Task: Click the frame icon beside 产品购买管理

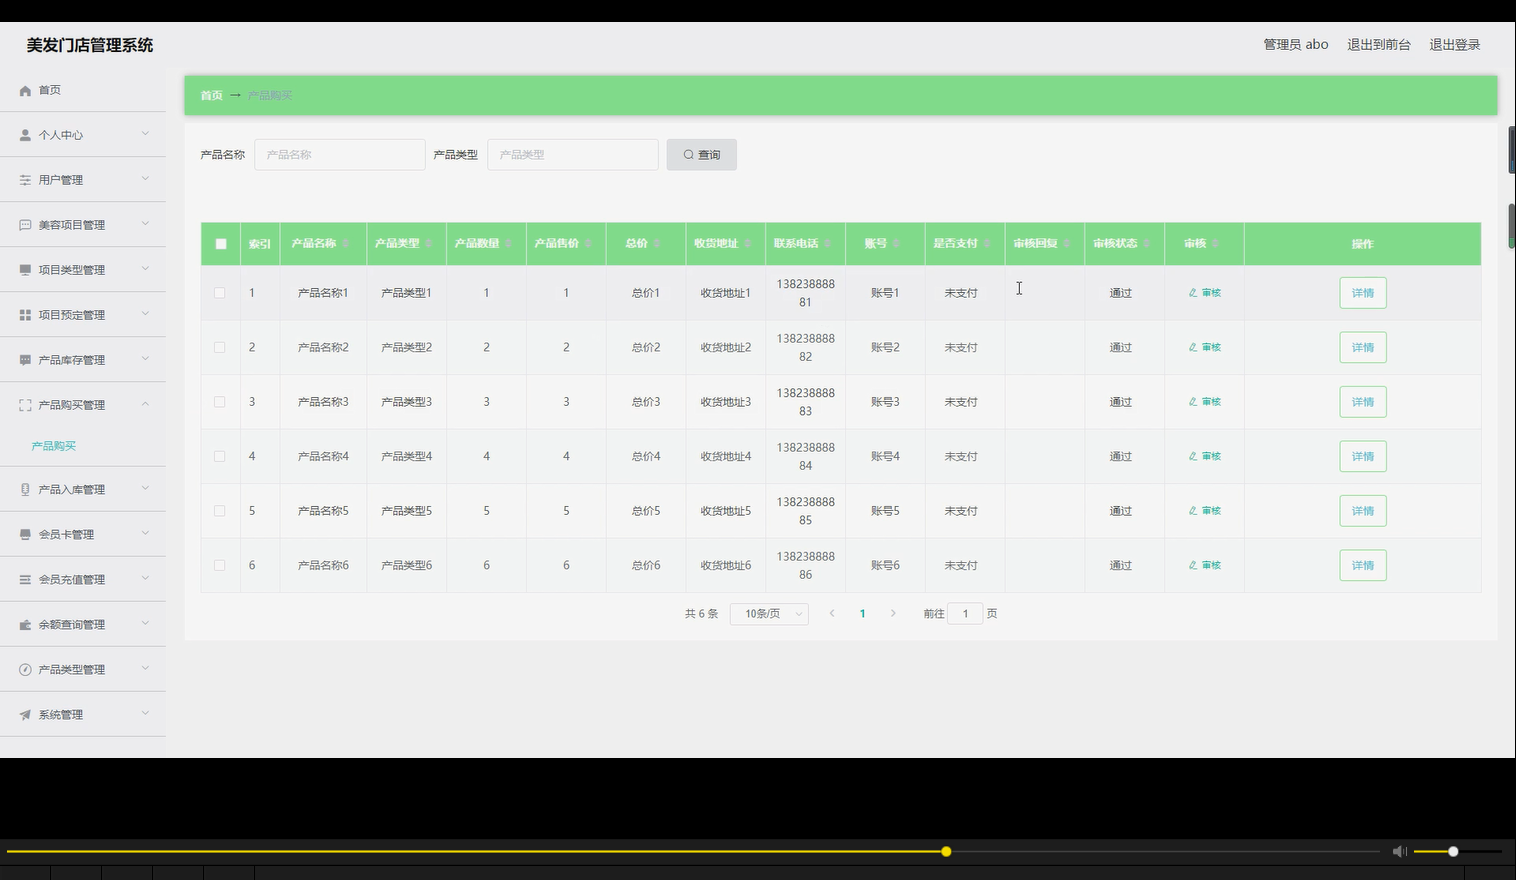Action: [25, 405]
